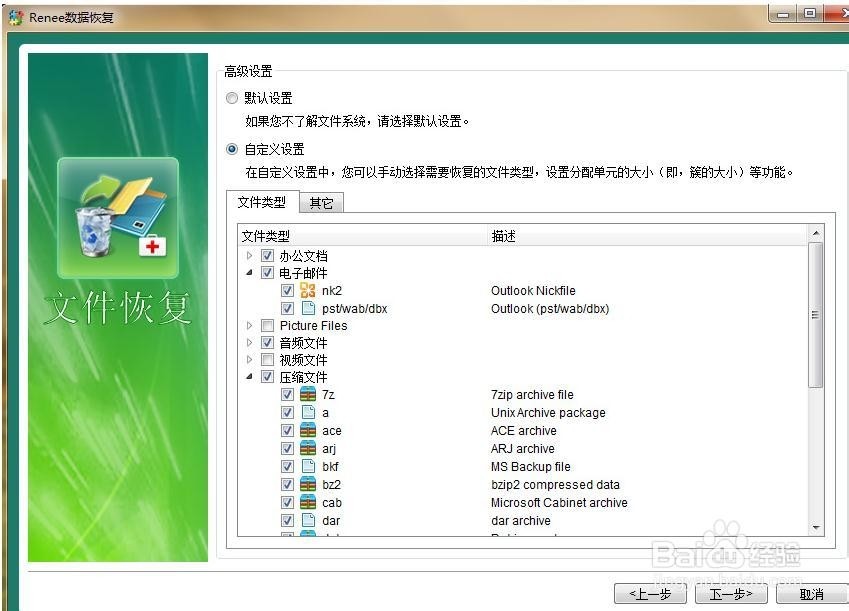Click the bz2 archive icon

pos(308,484)
